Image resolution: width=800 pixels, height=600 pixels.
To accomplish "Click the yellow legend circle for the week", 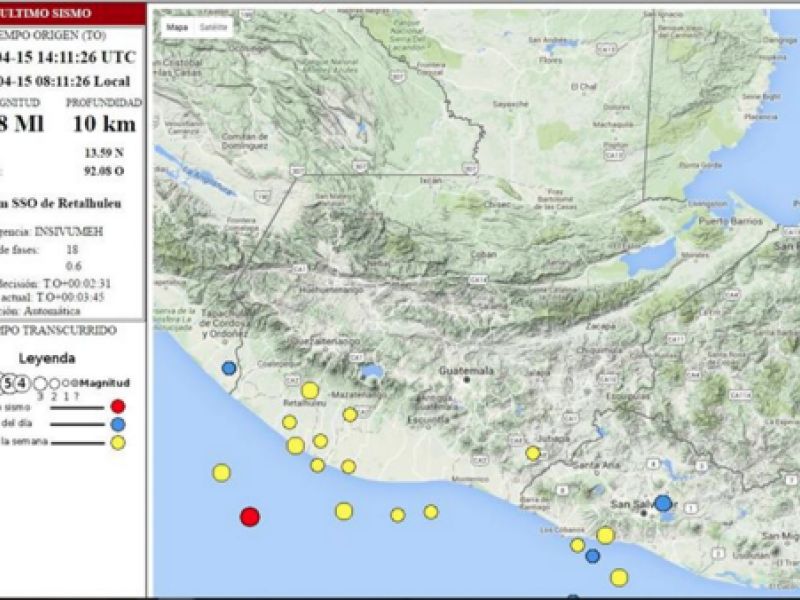I will [x=118, y=443].
